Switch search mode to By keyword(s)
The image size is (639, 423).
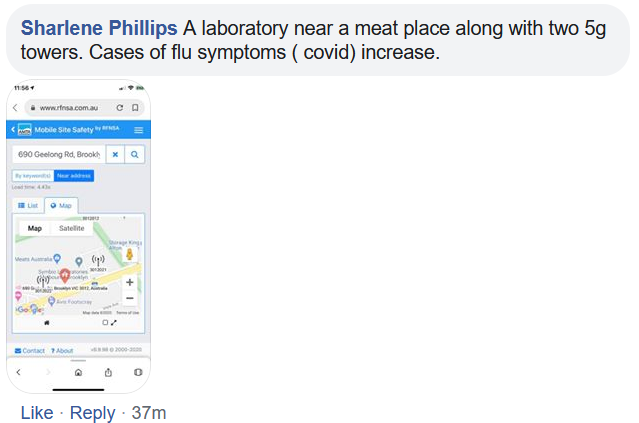point(31,176)
